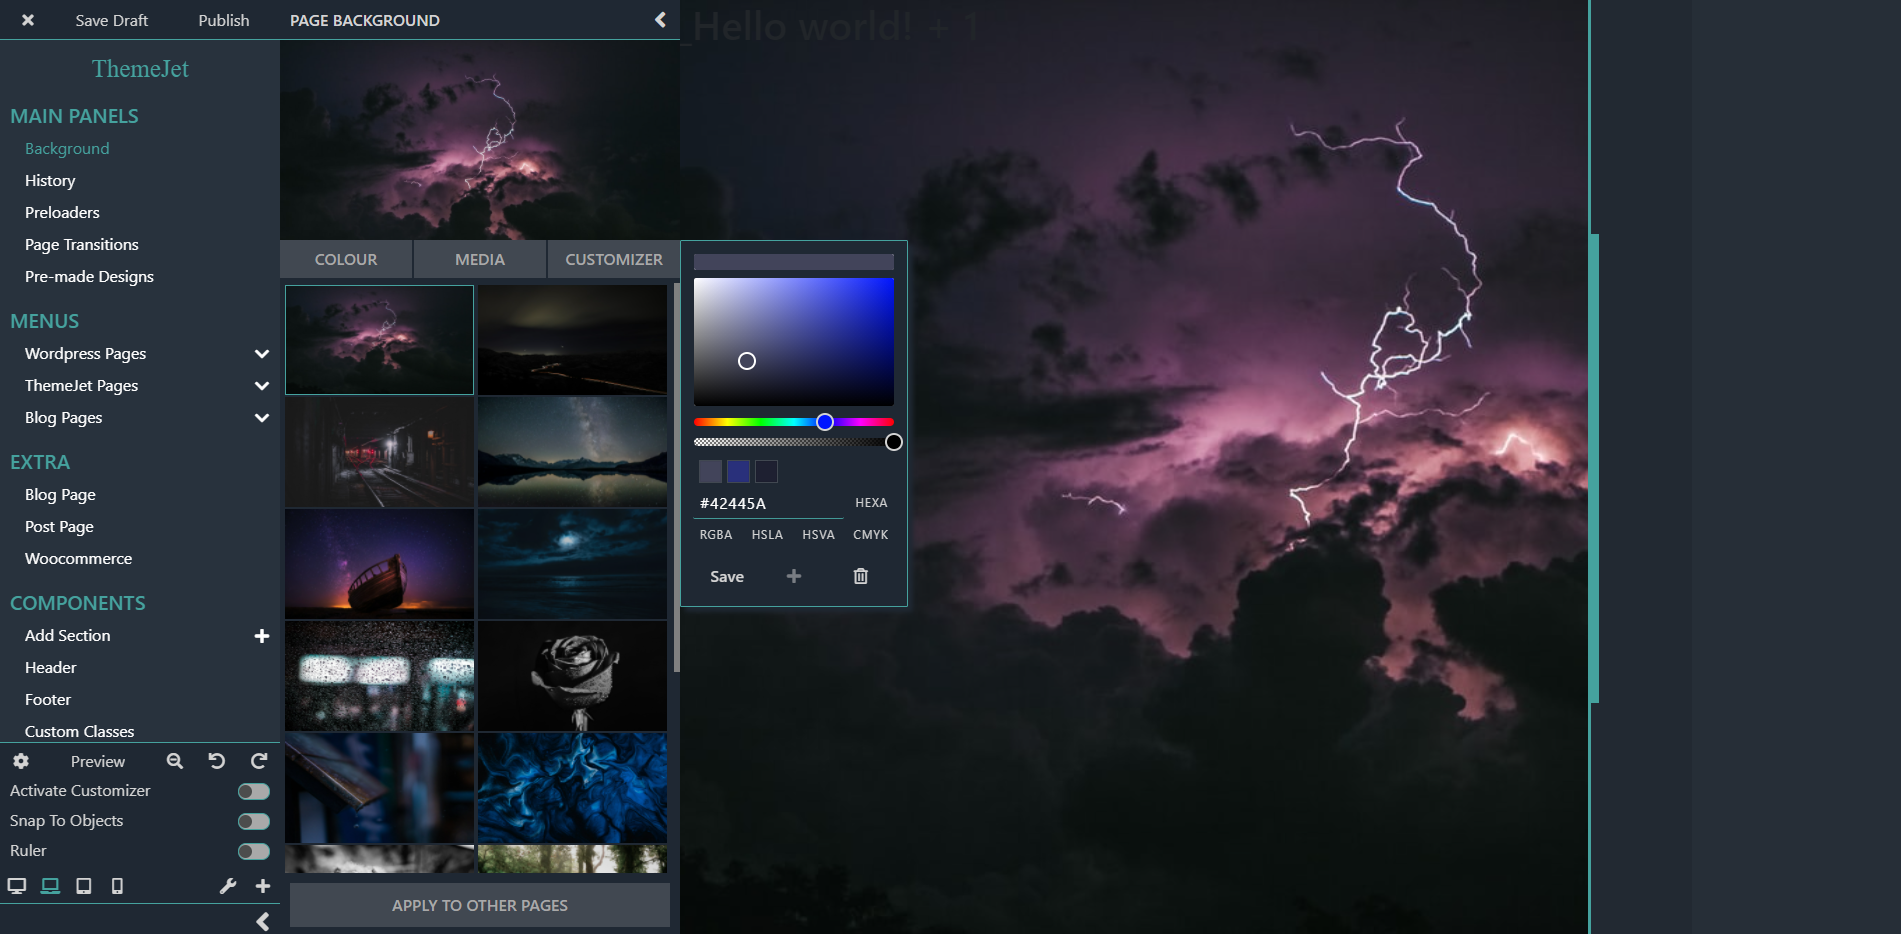Save the current color
Screen dimensions: 1901x934
[x=726, y=576]
